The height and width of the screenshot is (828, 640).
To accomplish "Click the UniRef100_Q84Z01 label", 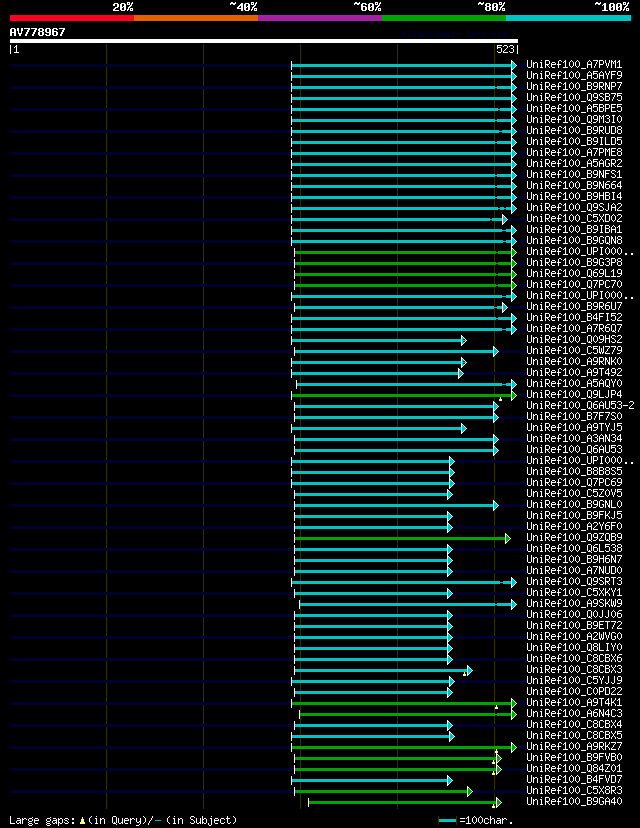I will coord(574,768).
